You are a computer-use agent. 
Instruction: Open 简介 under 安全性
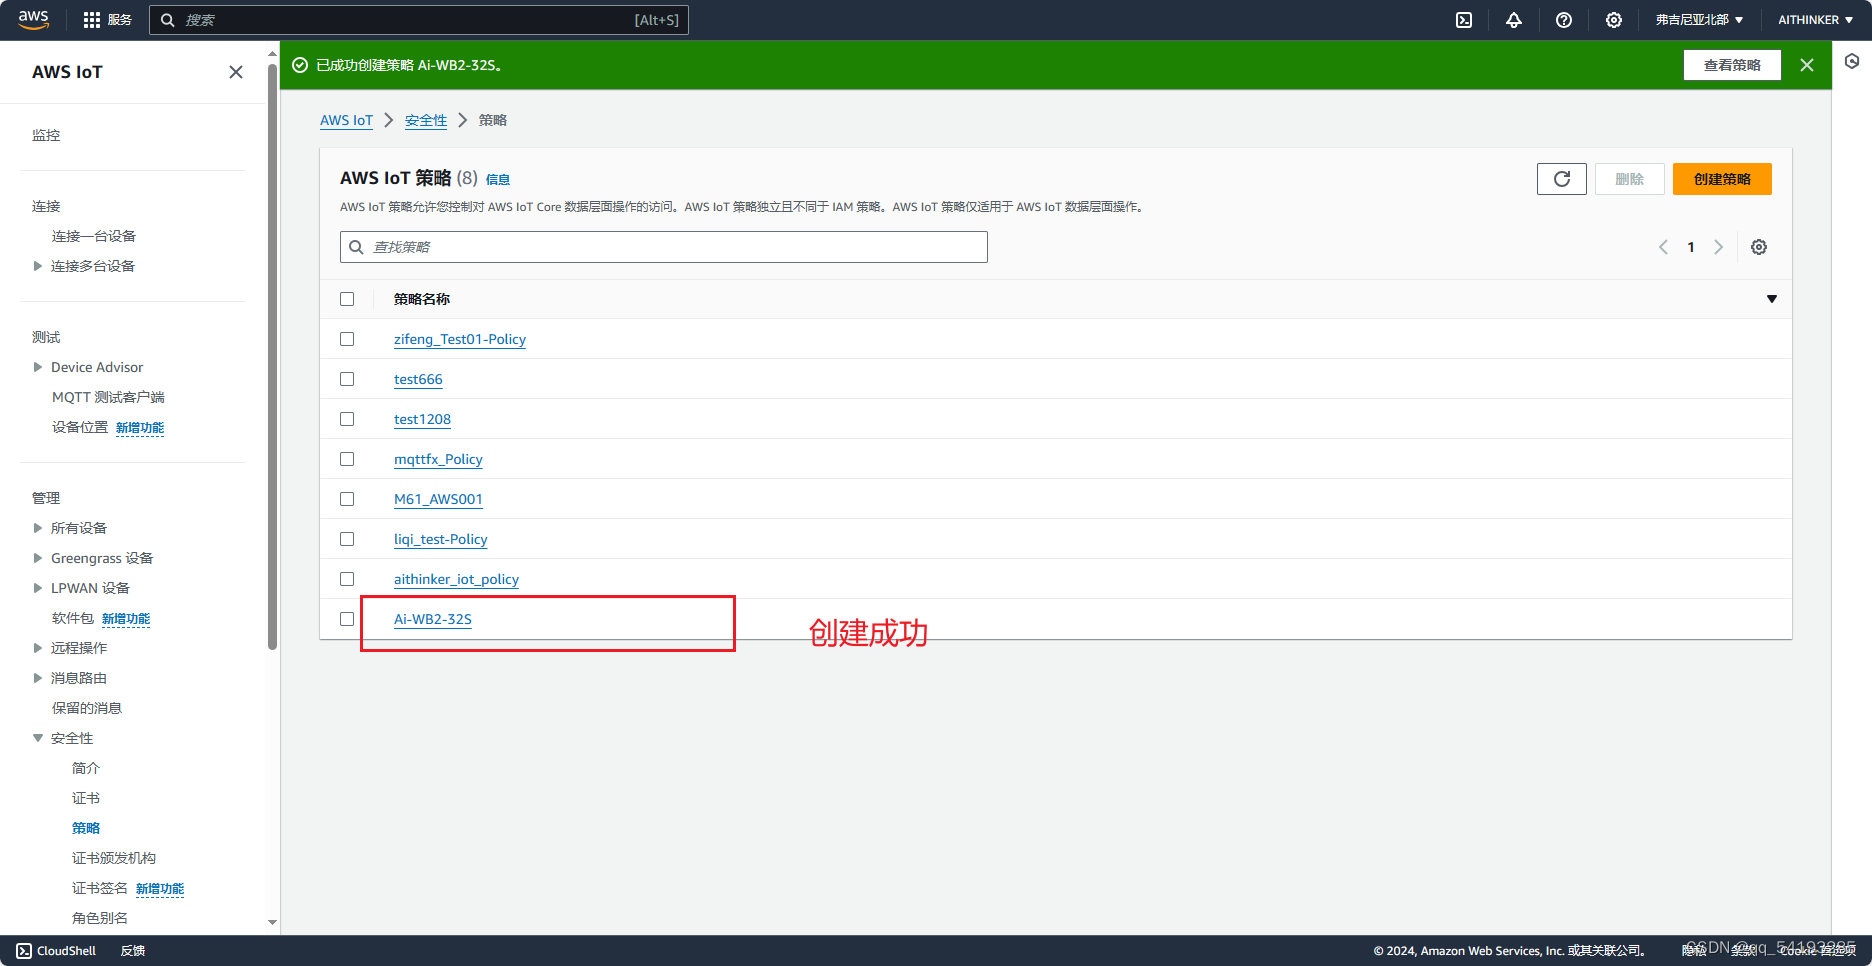(x=86, y=768)
